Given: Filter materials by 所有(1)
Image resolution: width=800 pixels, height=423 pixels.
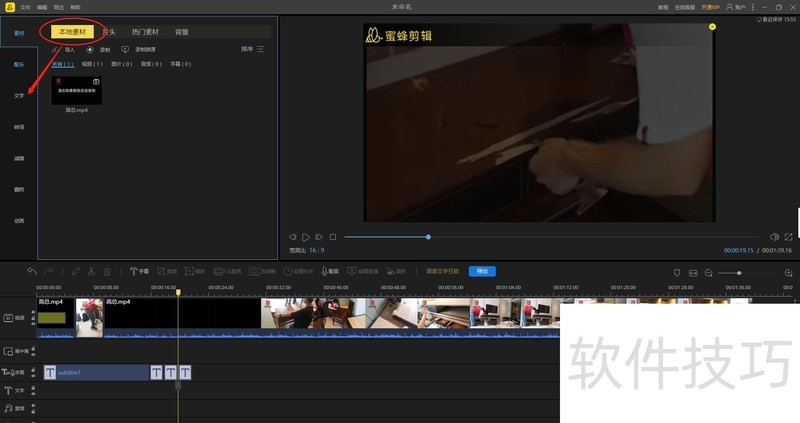Looking at the screenshot, I should (63, 64).
